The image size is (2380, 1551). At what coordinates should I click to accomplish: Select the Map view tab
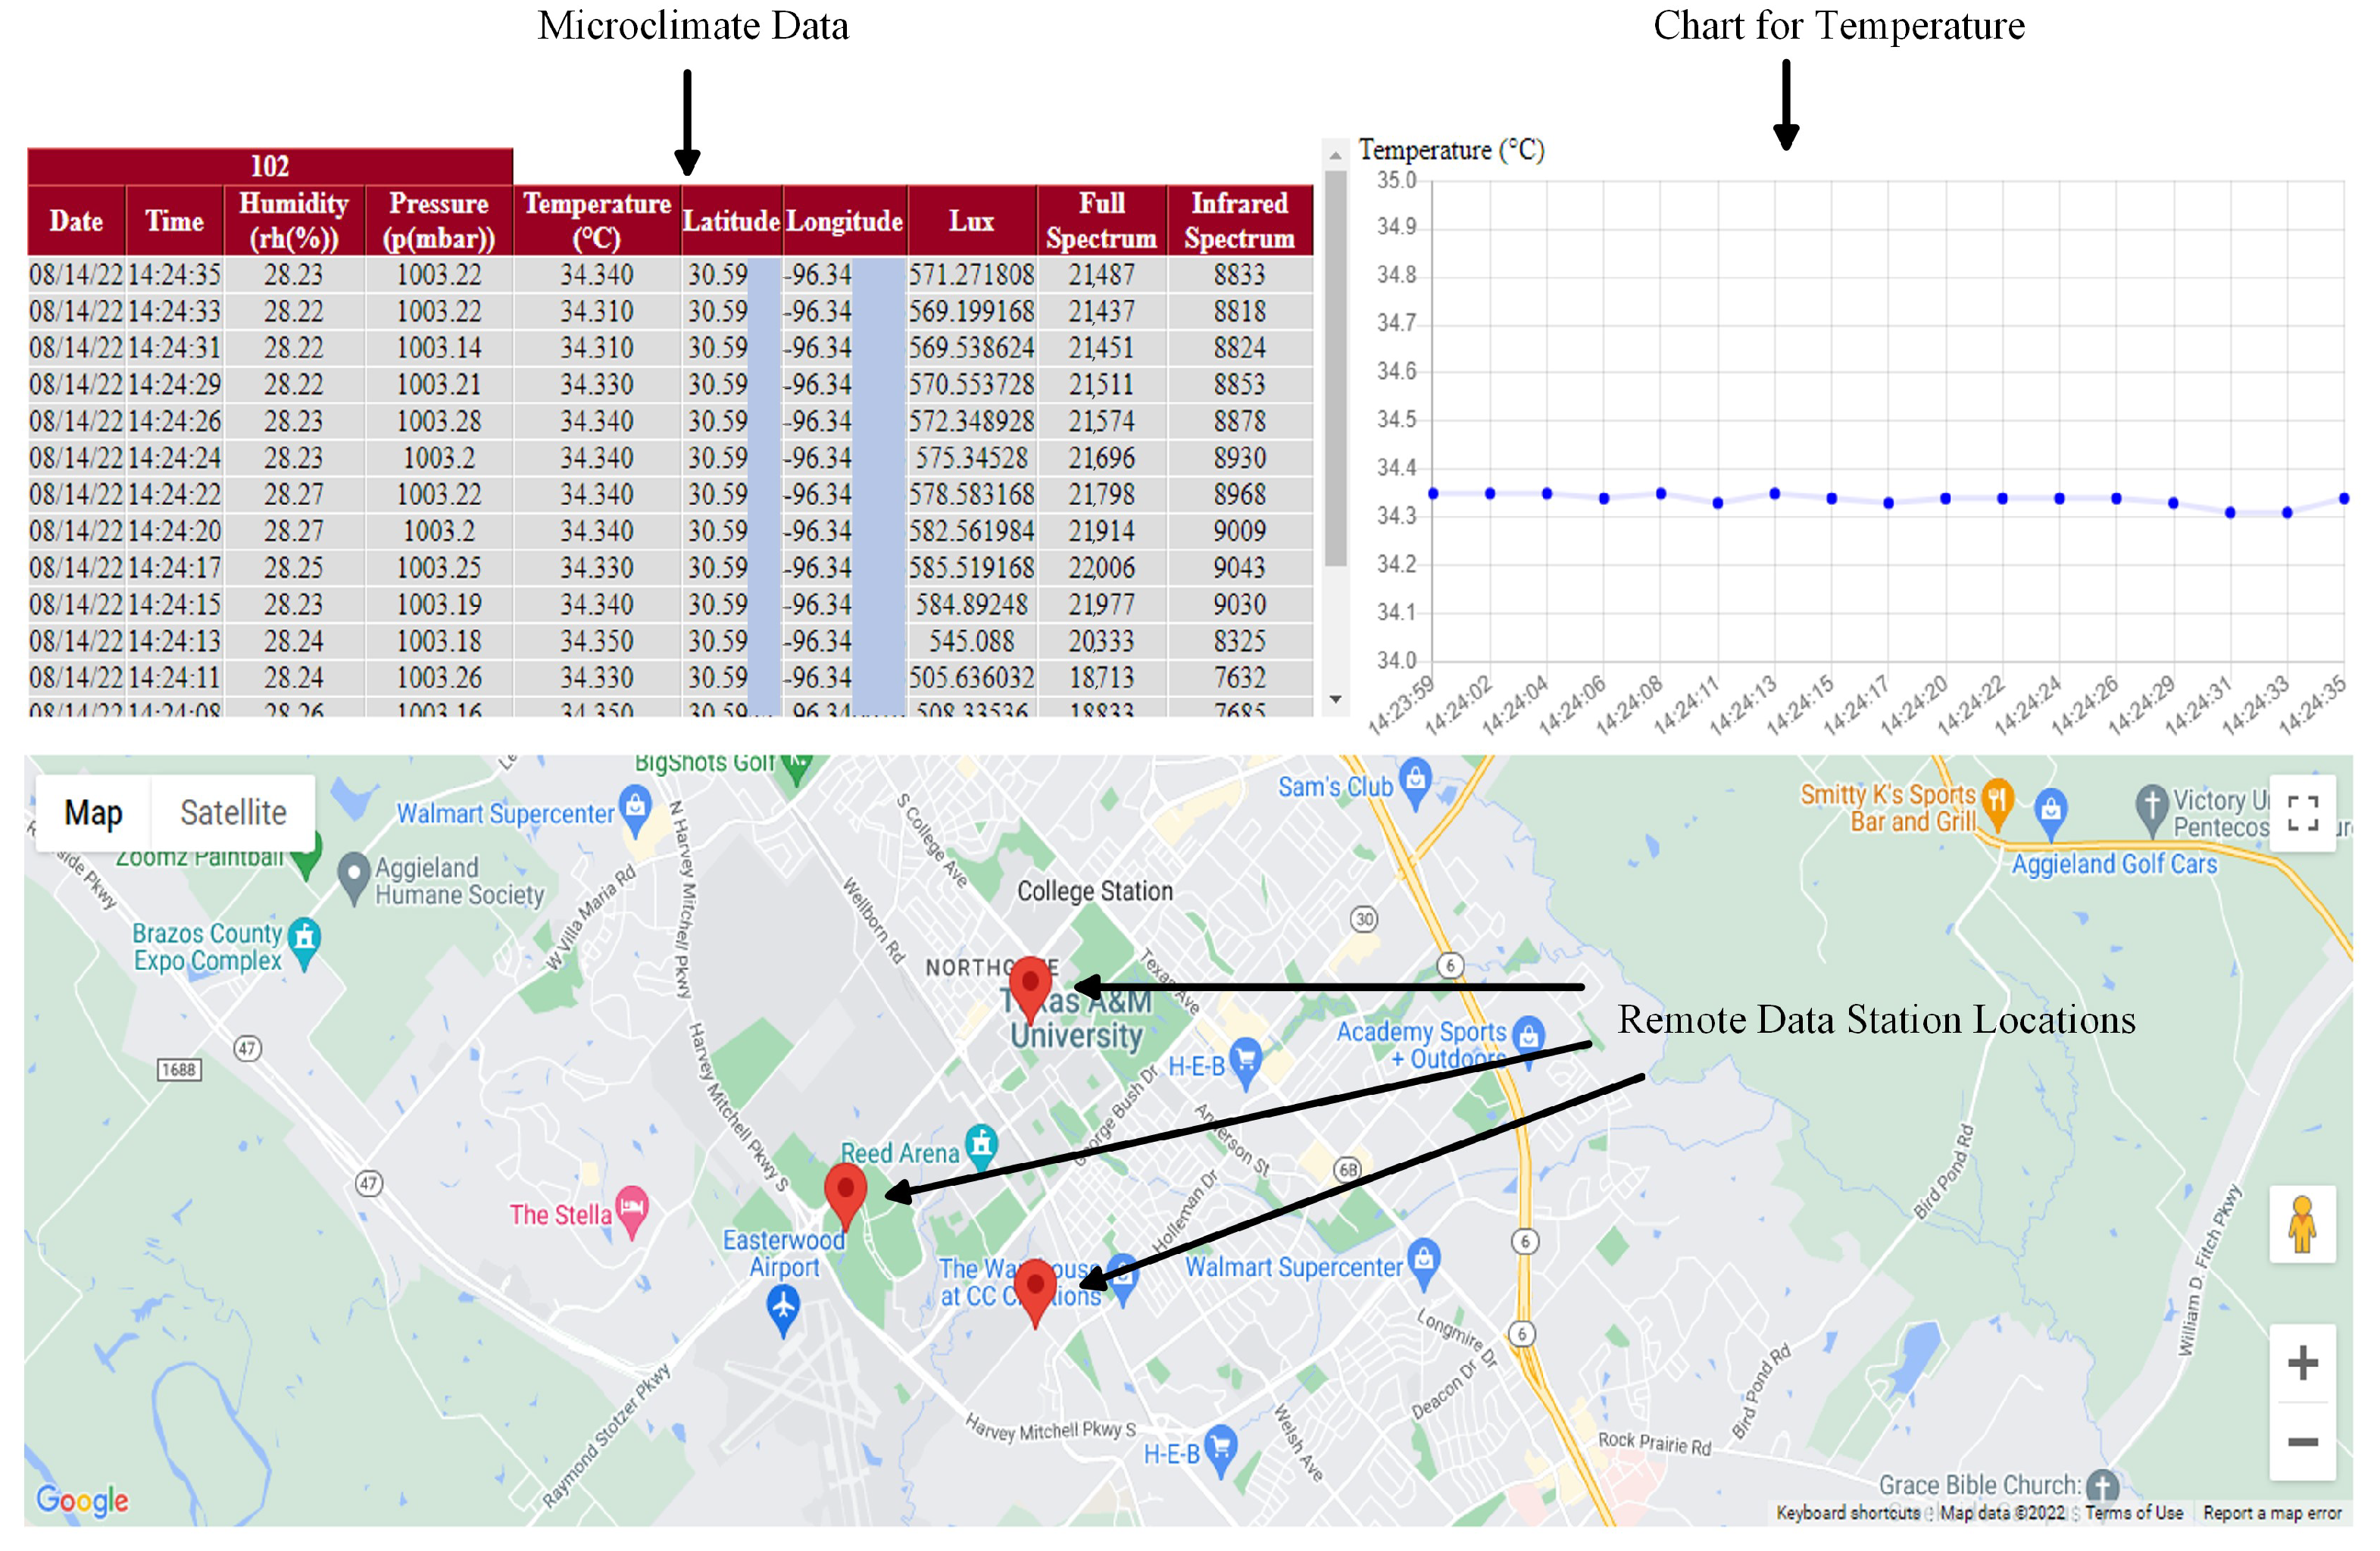point(93,812)
